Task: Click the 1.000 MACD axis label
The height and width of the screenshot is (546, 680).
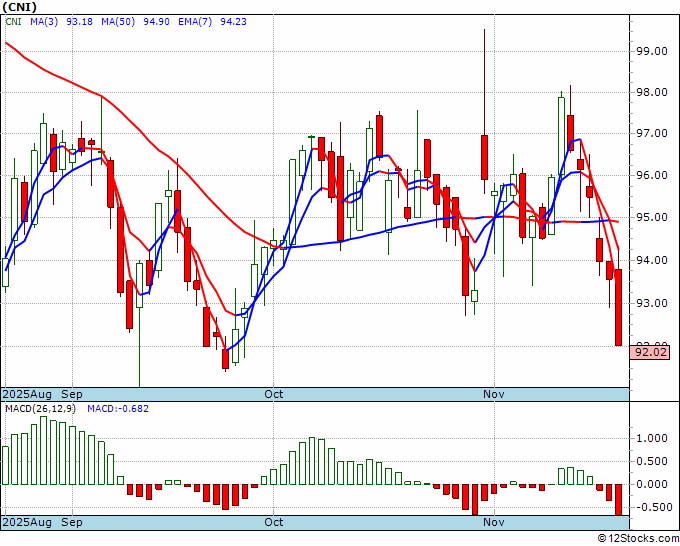Action: coord(654,438)
